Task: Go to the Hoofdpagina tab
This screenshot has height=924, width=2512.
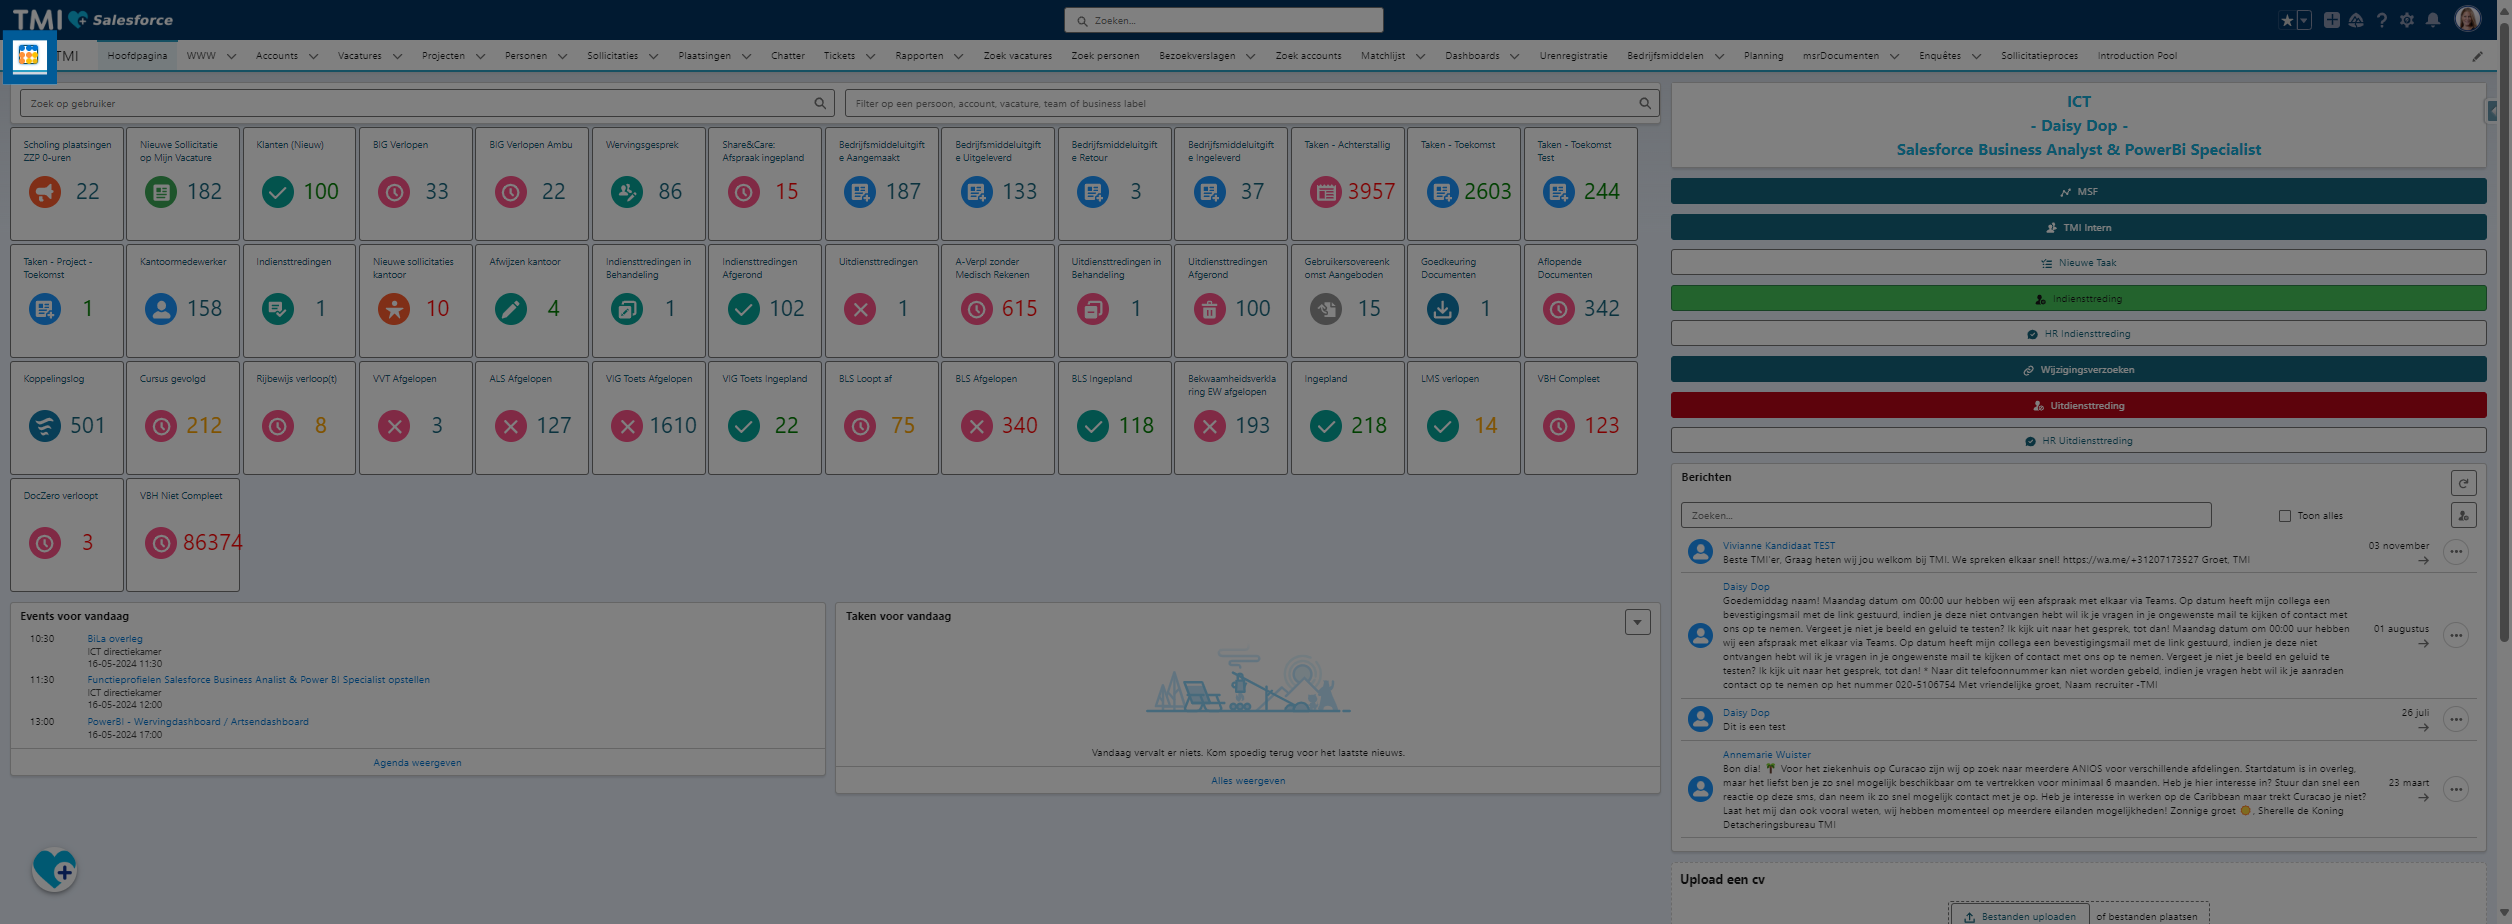Action: coord(138,56)
